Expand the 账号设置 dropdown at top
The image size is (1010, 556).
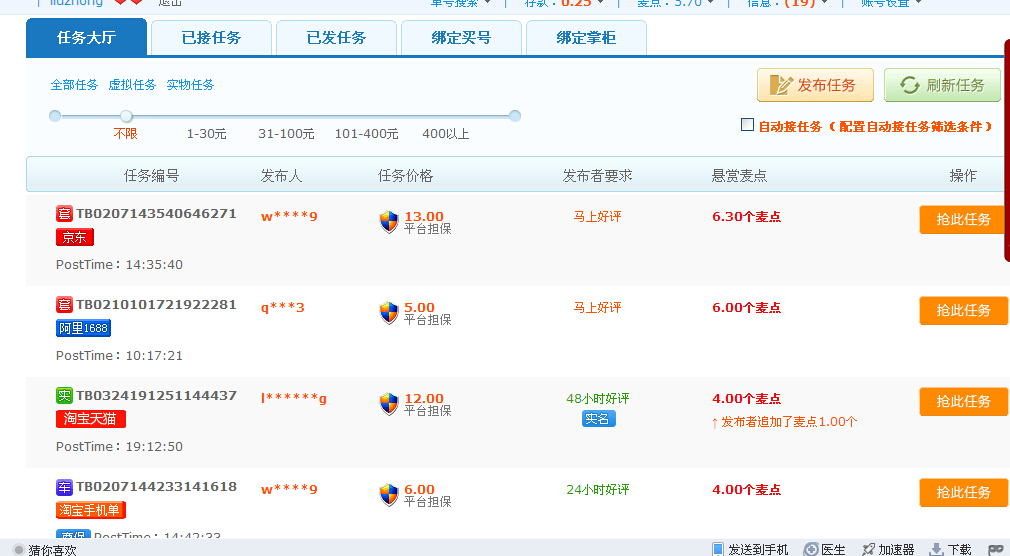891,3
